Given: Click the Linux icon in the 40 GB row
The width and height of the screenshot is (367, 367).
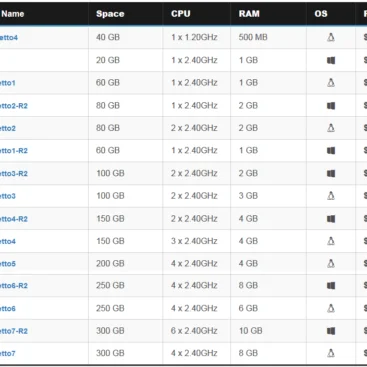Looking at the screenshot, I should click(x=331, y=37).
